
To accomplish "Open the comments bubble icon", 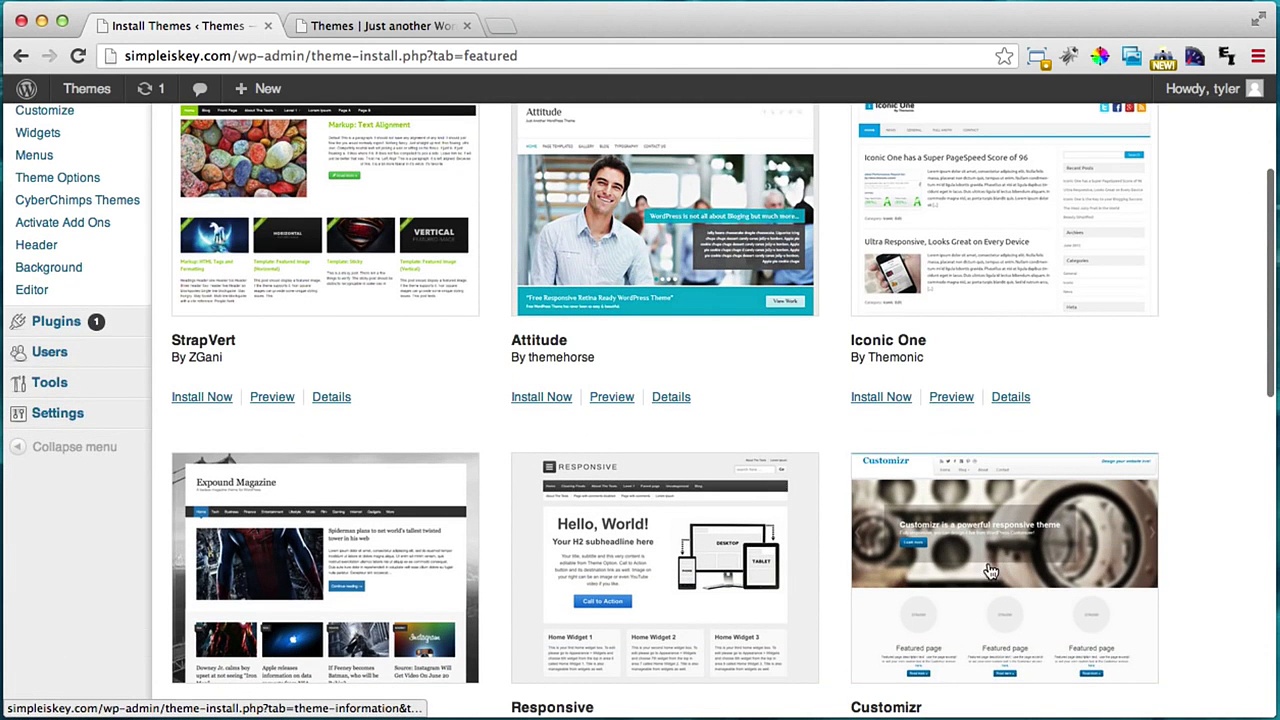I will click(x=200, y=89).
